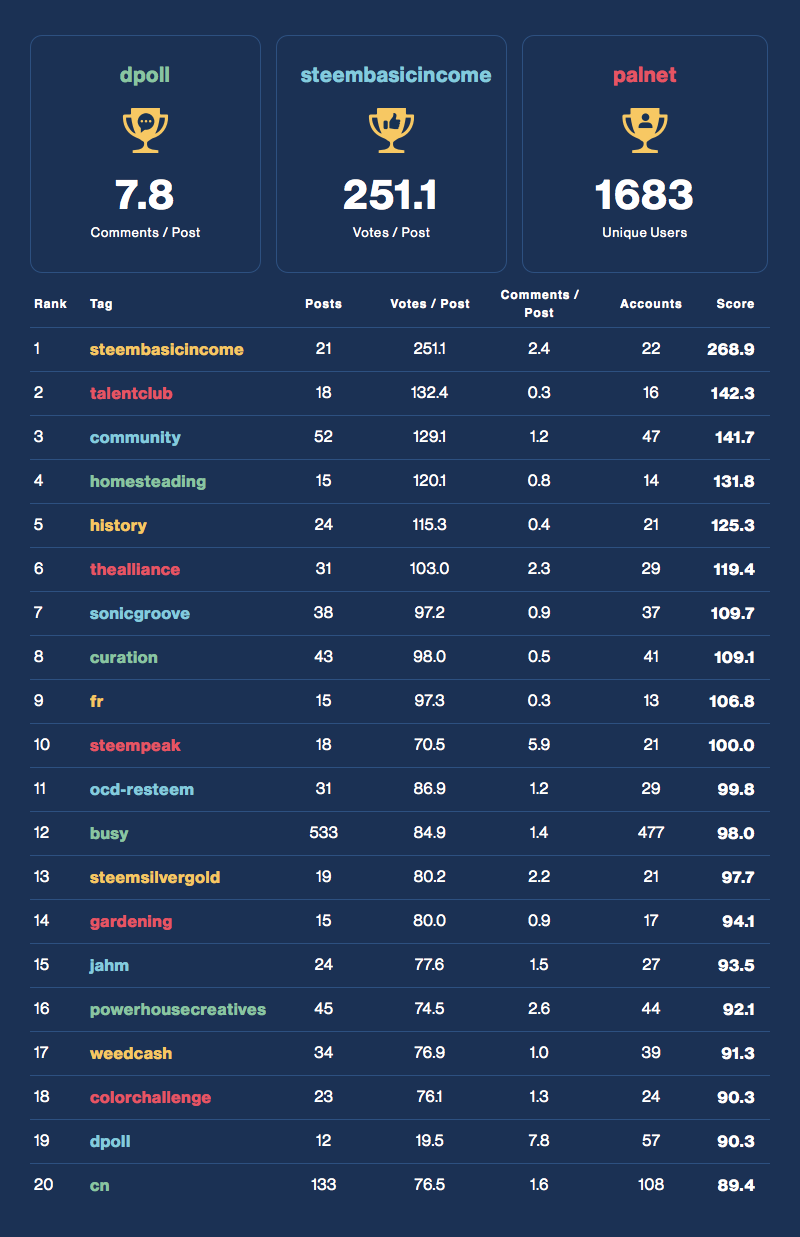Viewport: 800px width, 1237px height.
Task: Open the dpoll card title
Action: (x=145, y=75)
